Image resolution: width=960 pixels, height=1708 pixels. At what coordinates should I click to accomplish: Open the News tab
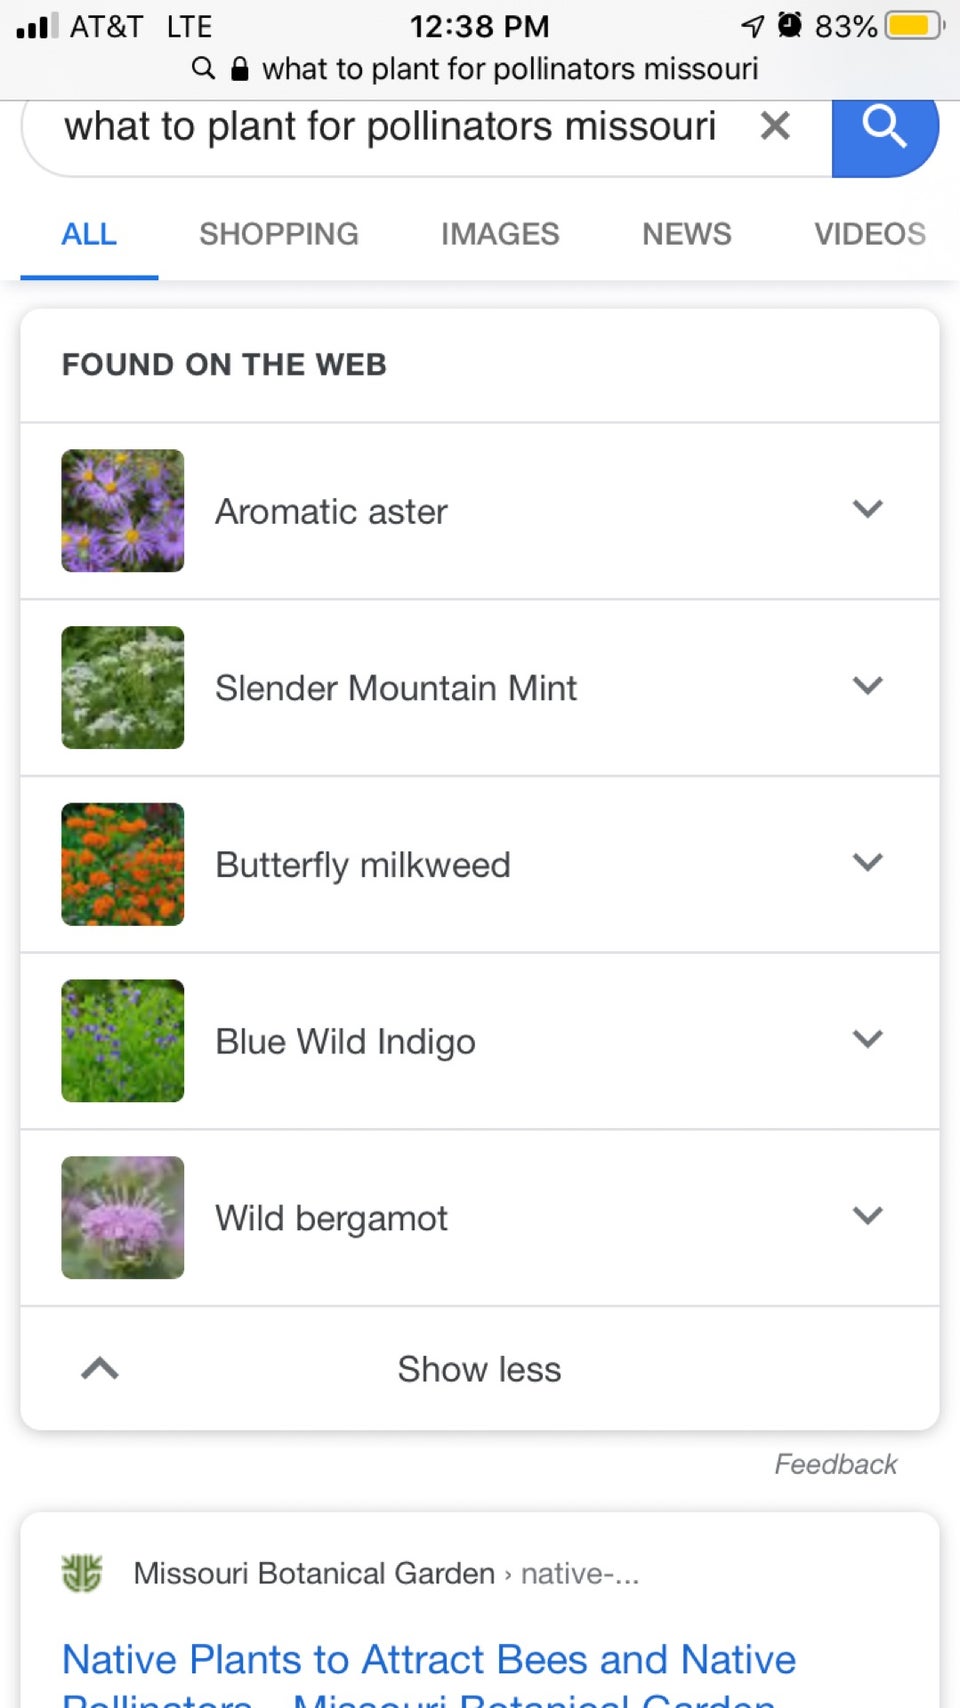686,234
